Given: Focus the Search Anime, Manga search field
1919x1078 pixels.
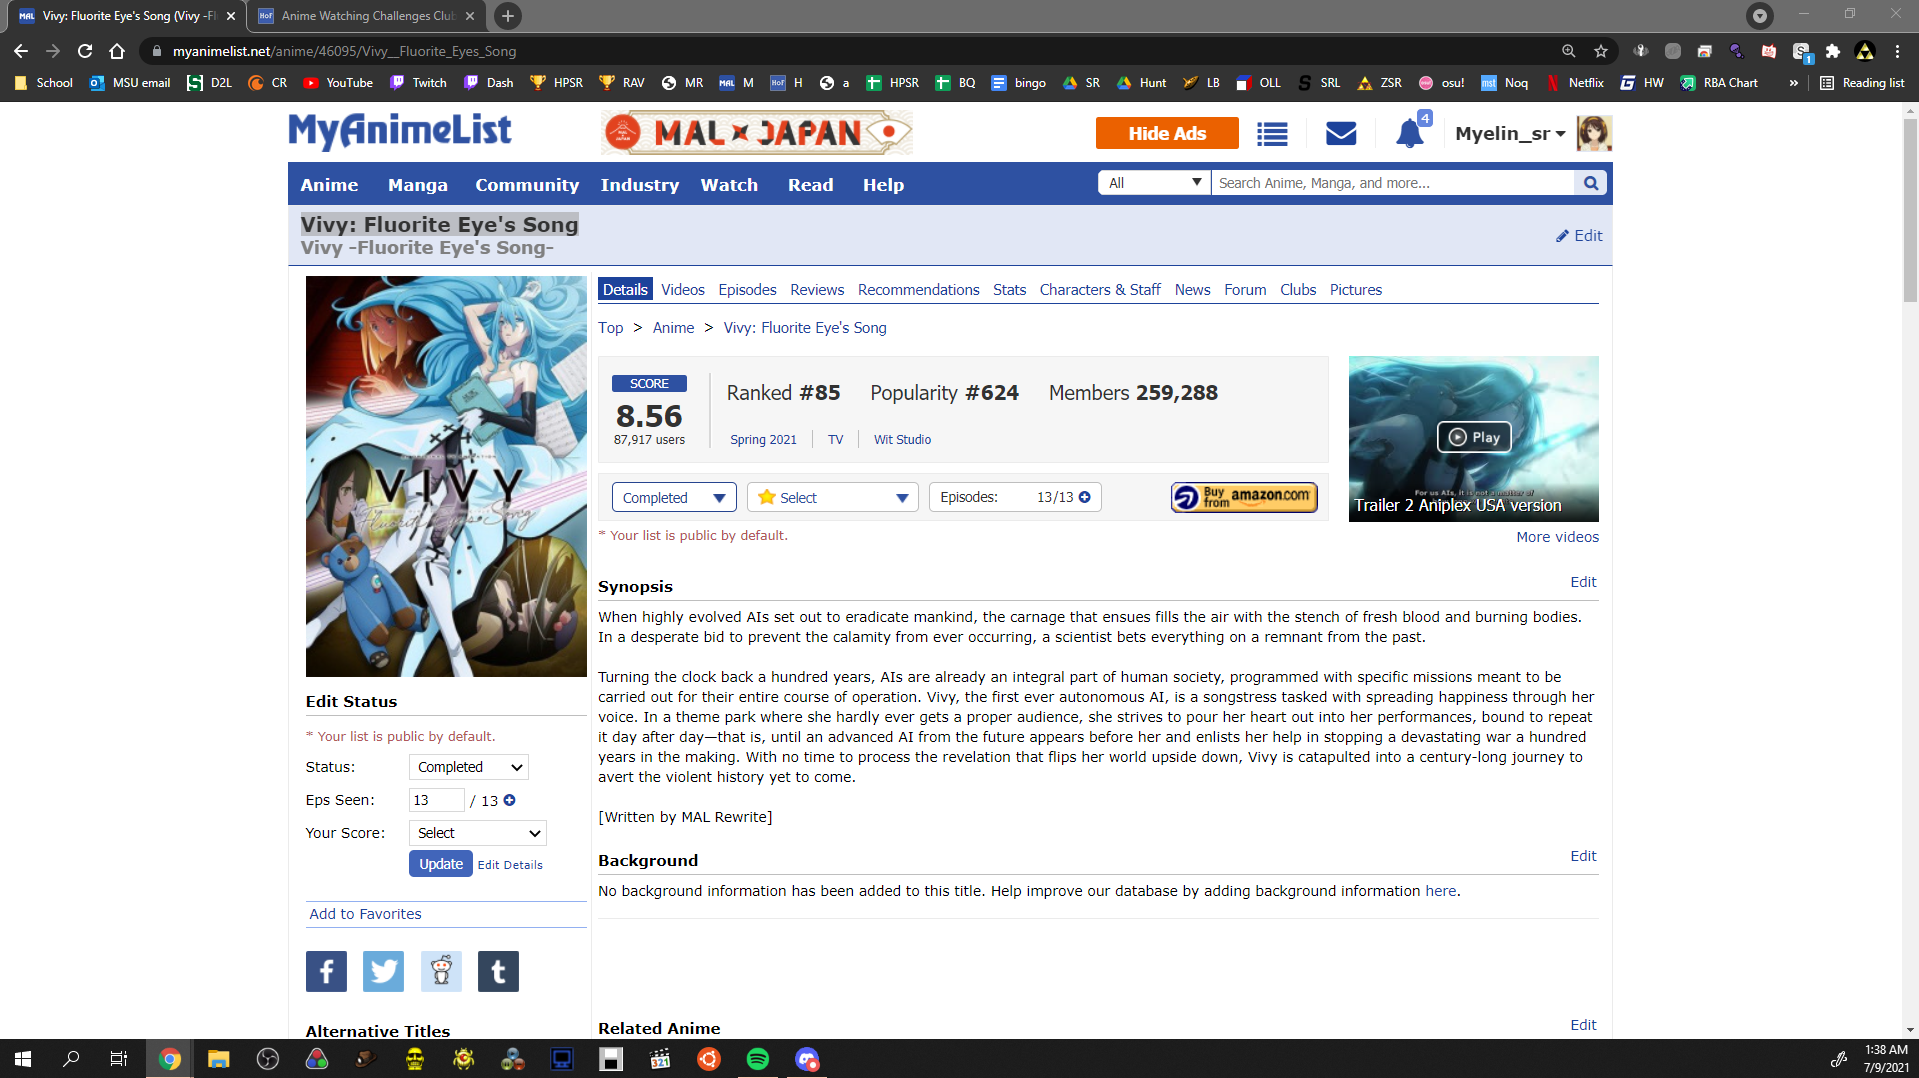Looking at the screenshot, I should [x=1392, y=183].
